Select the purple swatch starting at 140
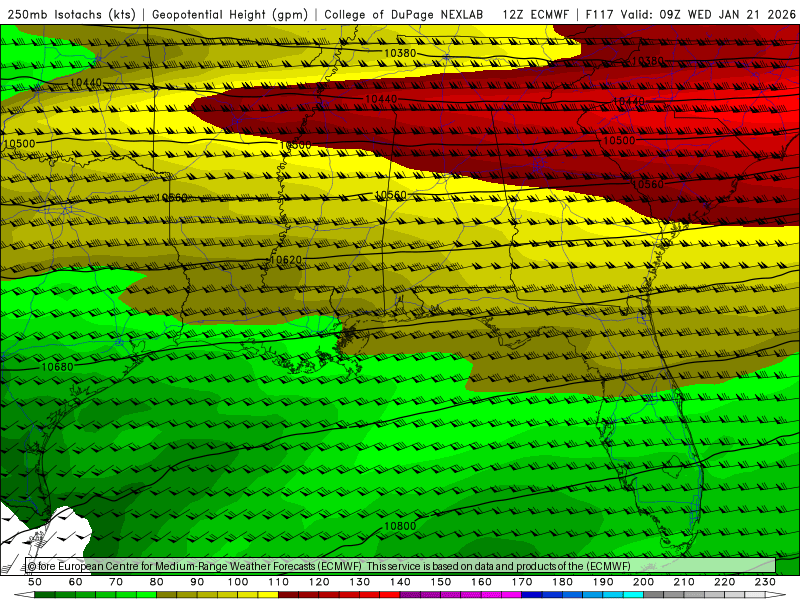 [x=410, y=595]
